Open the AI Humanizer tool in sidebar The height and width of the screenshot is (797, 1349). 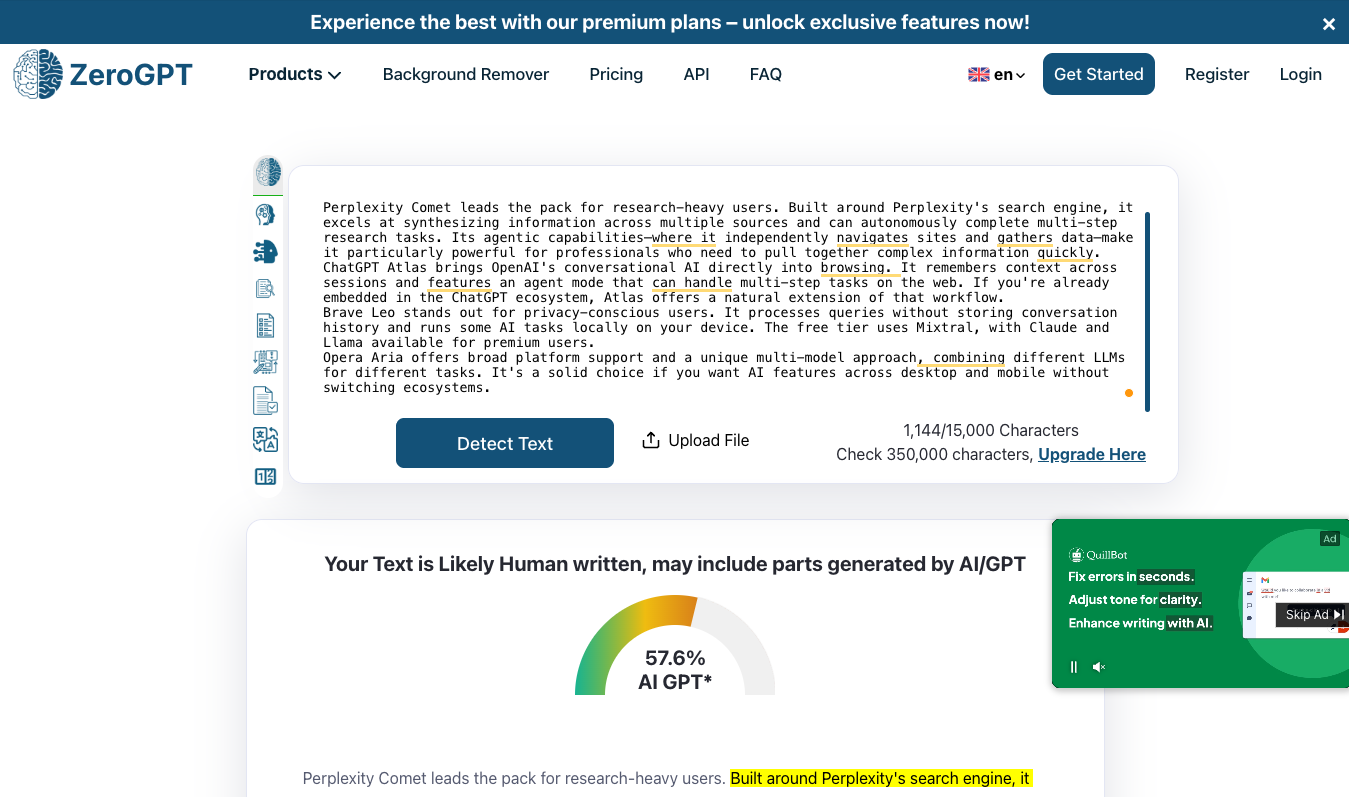[x=265, y=213]
